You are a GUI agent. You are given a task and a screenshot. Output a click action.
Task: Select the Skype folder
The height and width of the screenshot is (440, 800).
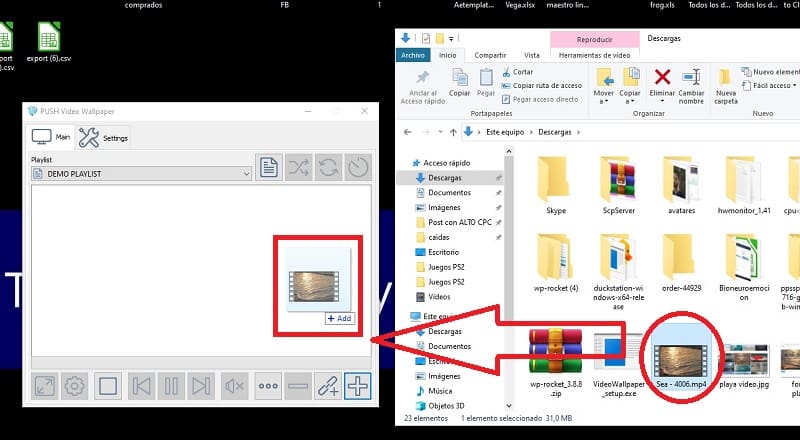555,185
